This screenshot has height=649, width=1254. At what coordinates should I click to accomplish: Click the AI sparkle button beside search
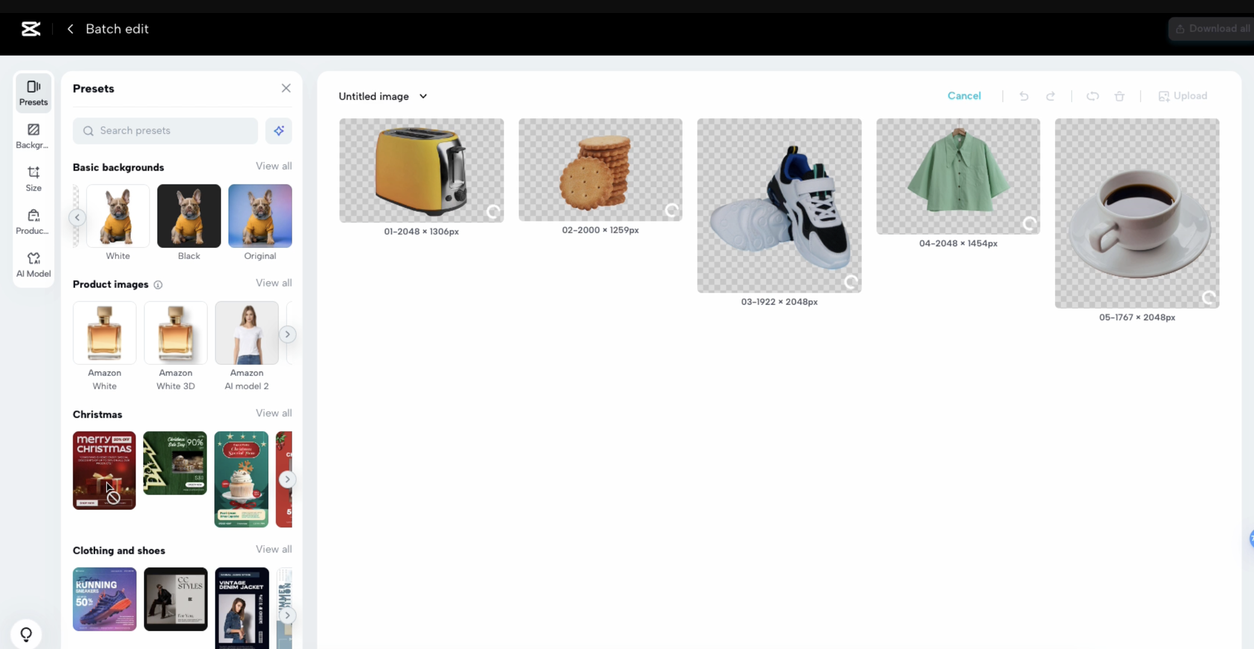[279, 131]
